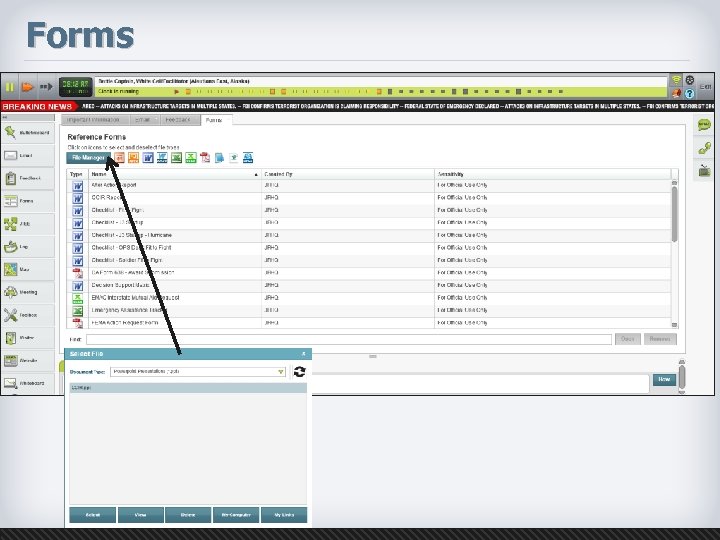Open the television broadcast icon
The width and height of the screenshot is (720, 540).
[703, 171]
